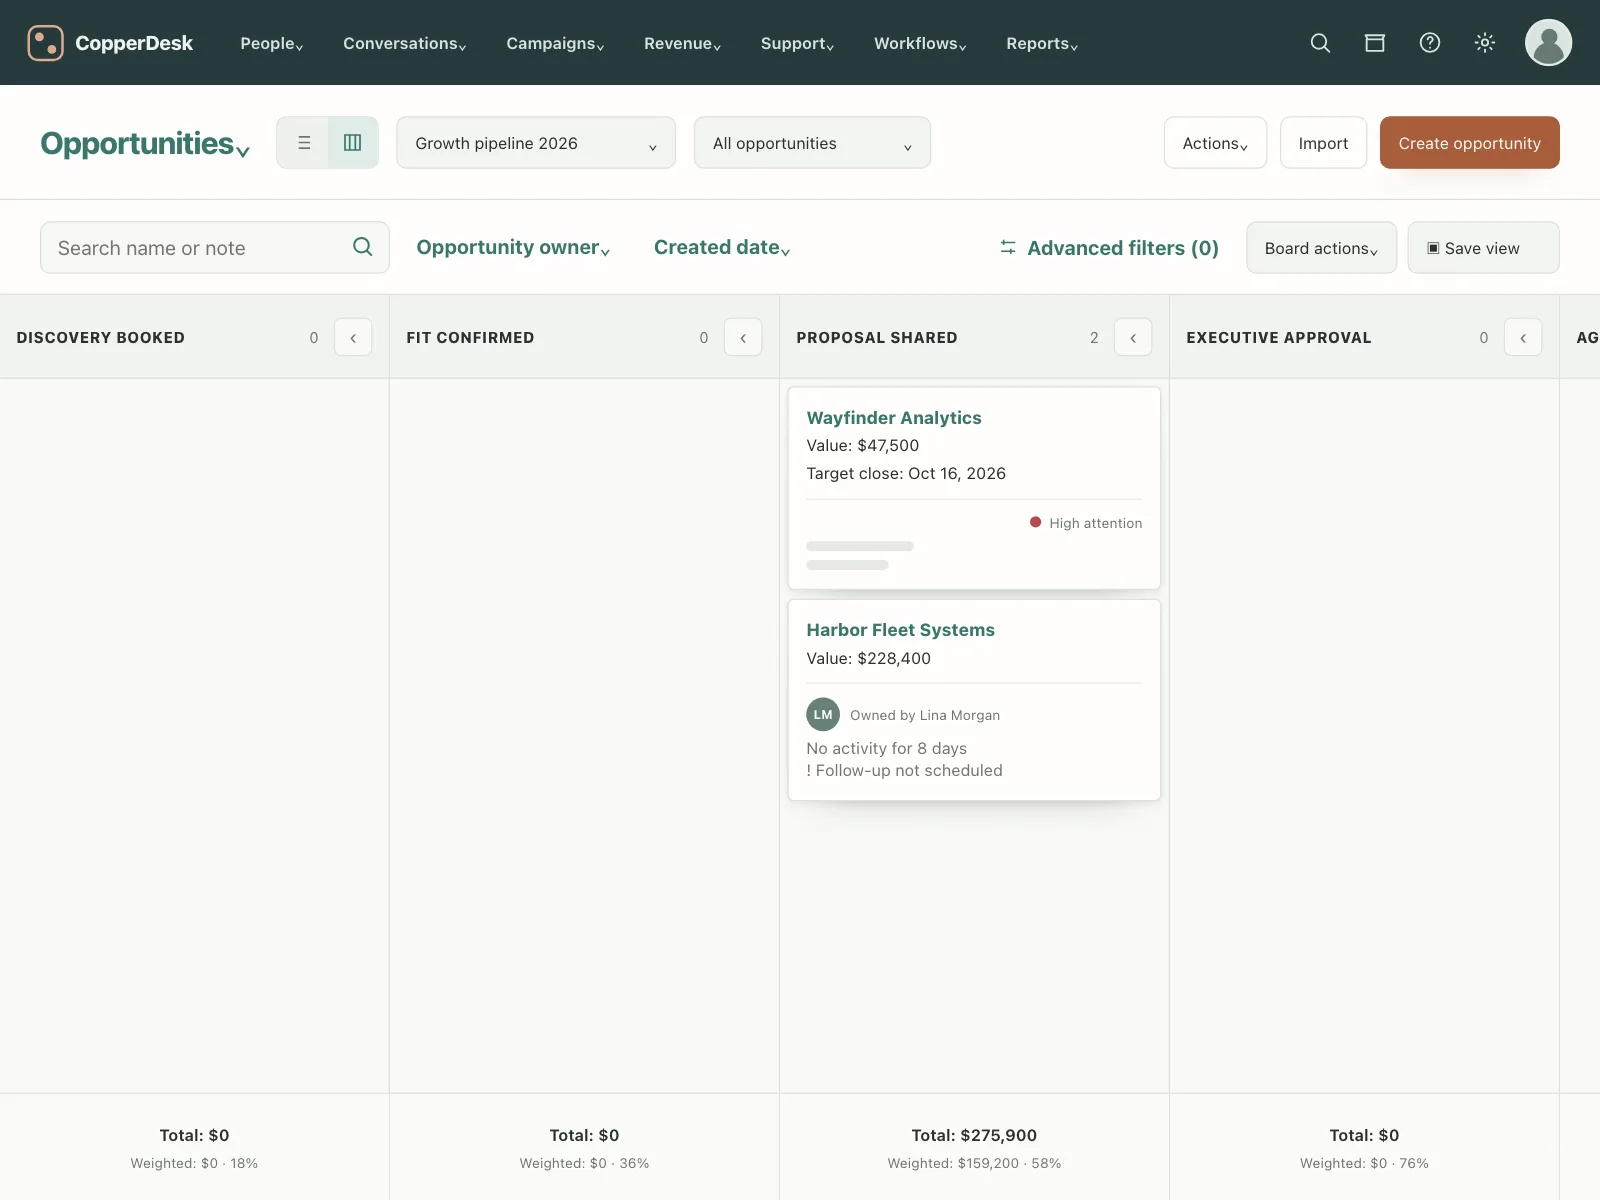Expand the Opportunities title dropdown

[145, 144]
